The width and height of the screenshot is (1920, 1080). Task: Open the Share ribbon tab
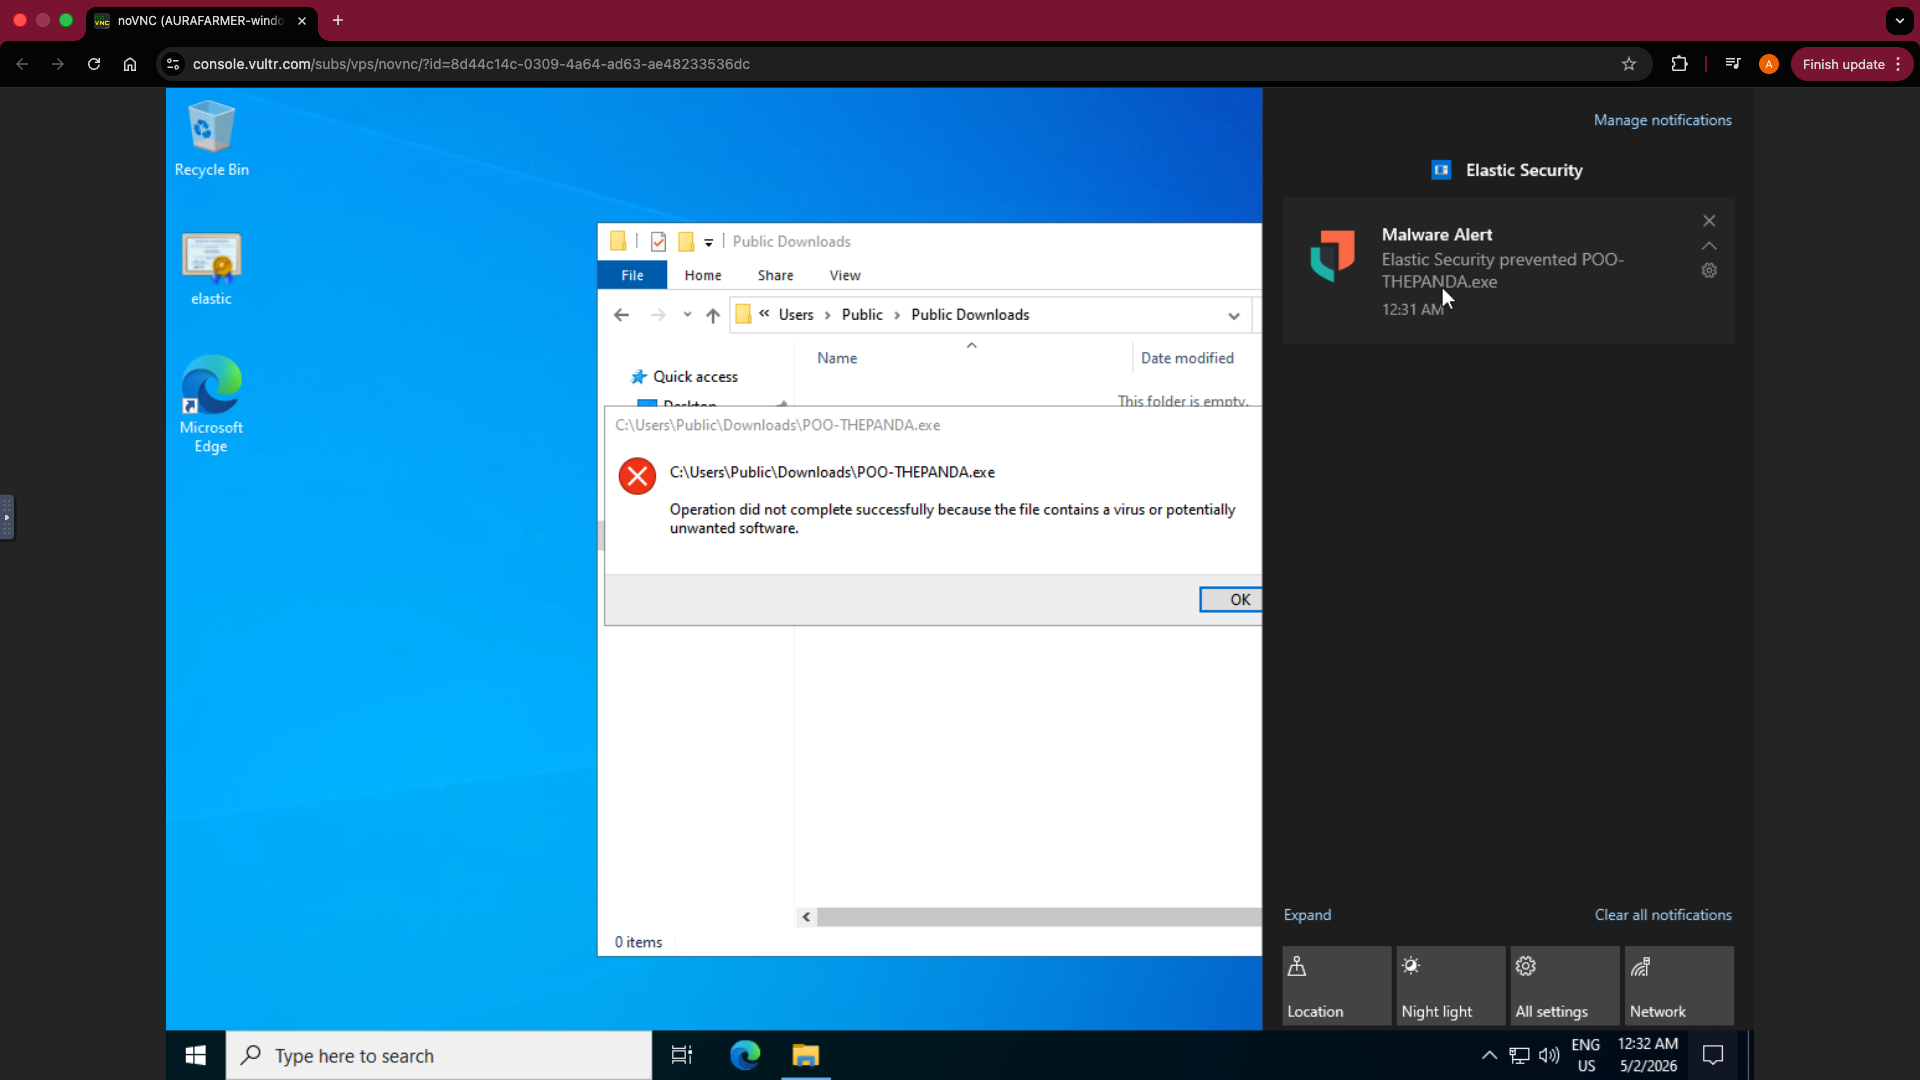775,275
